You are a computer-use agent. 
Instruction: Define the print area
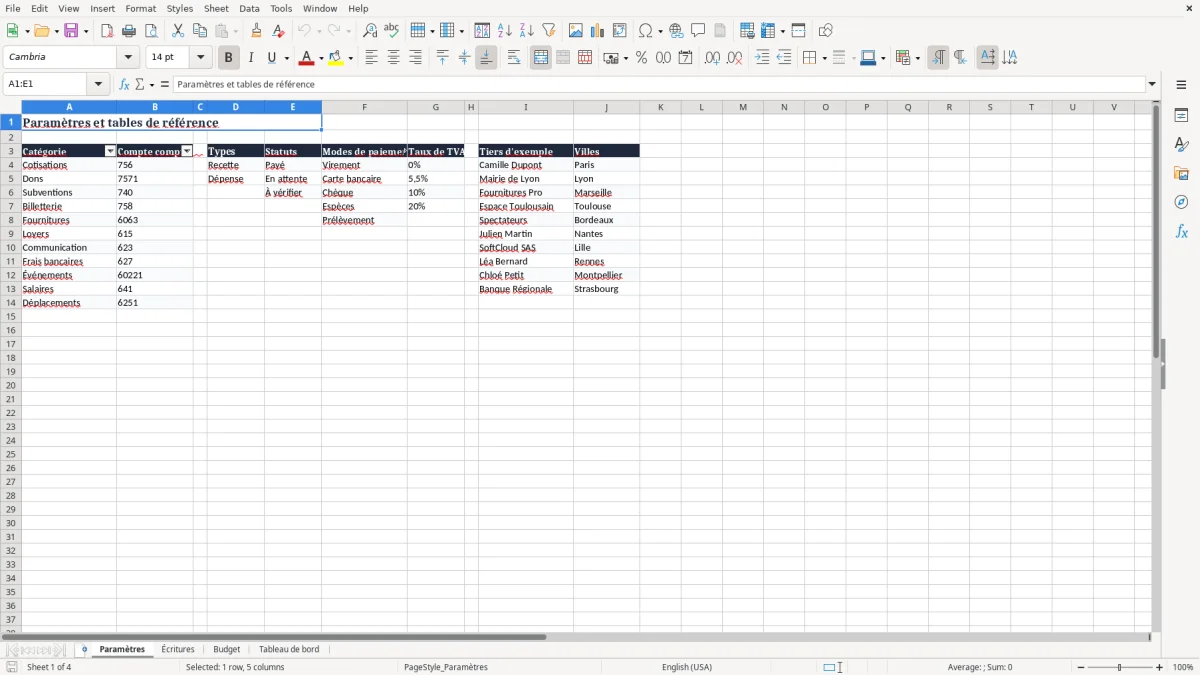pyautogui.click(x=747, y=31)
